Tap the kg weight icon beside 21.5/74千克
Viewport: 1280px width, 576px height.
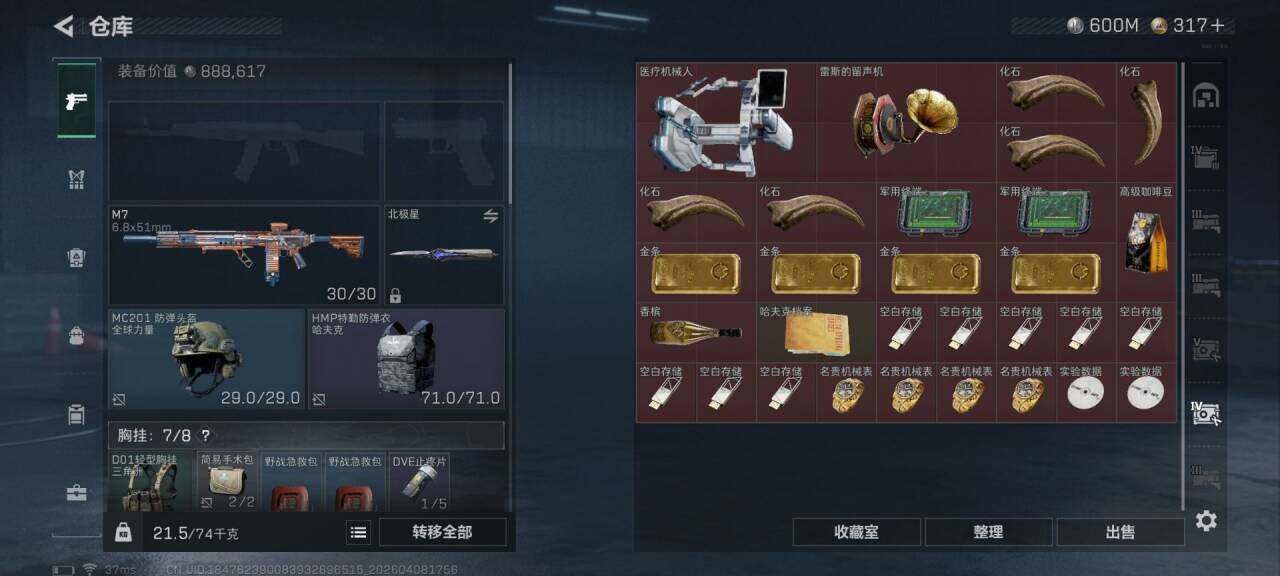click(x=123, y=532)
